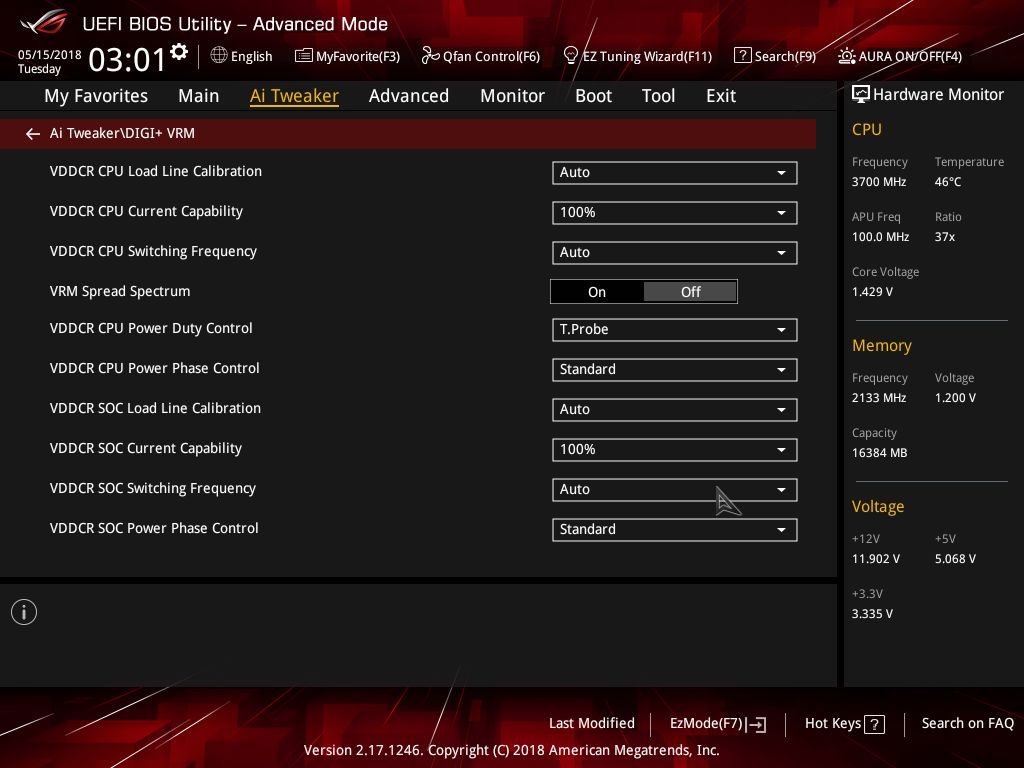This screenshot has width=1024, height=768.
Task: Open VDDCR CPU Power Duty Control dropdown
Action: tap(674, 330)
